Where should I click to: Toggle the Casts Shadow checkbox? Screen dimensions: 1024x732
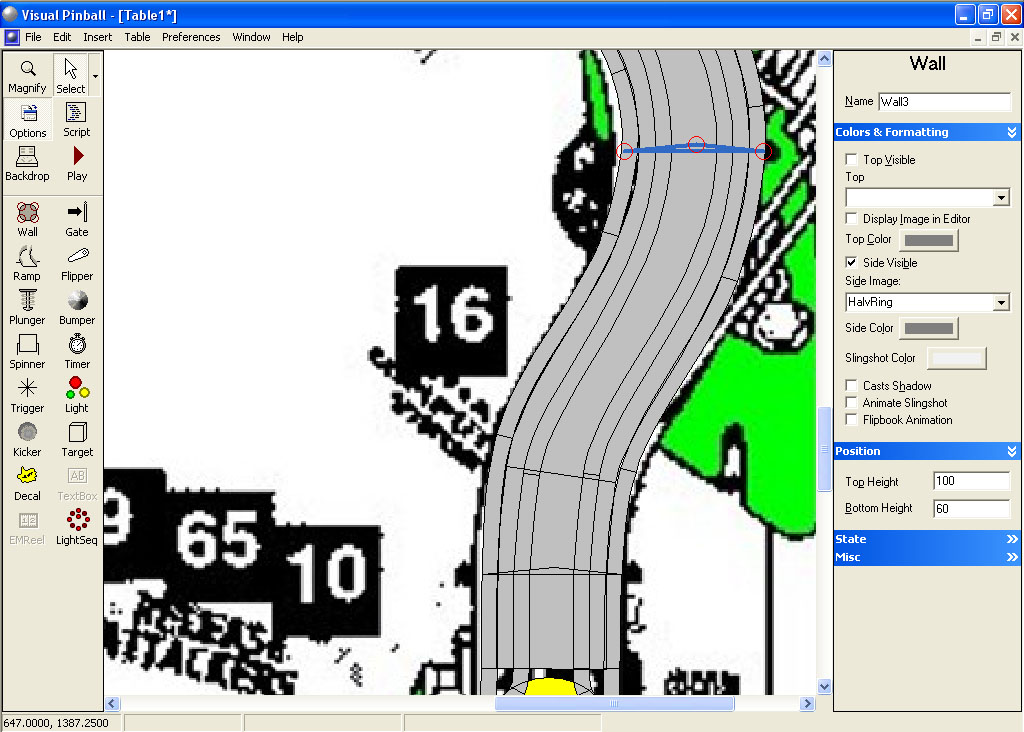point(851,386)
